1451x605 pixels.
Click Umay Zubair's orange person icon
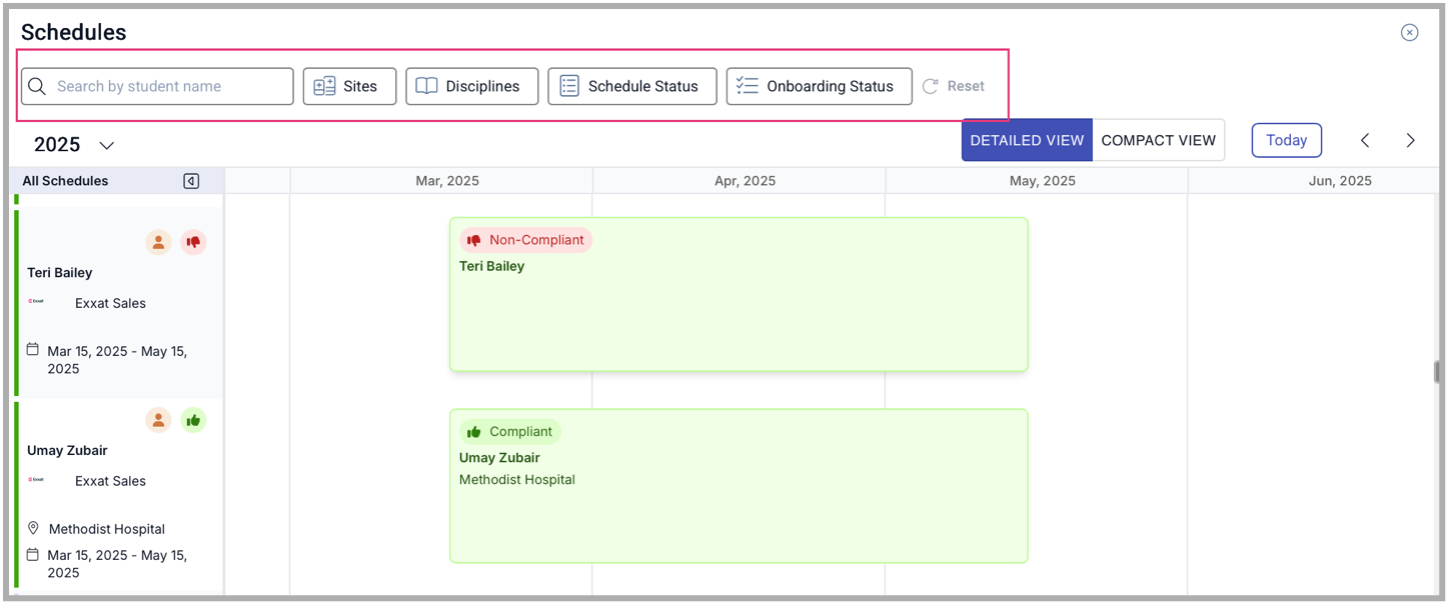coord(158,420)
